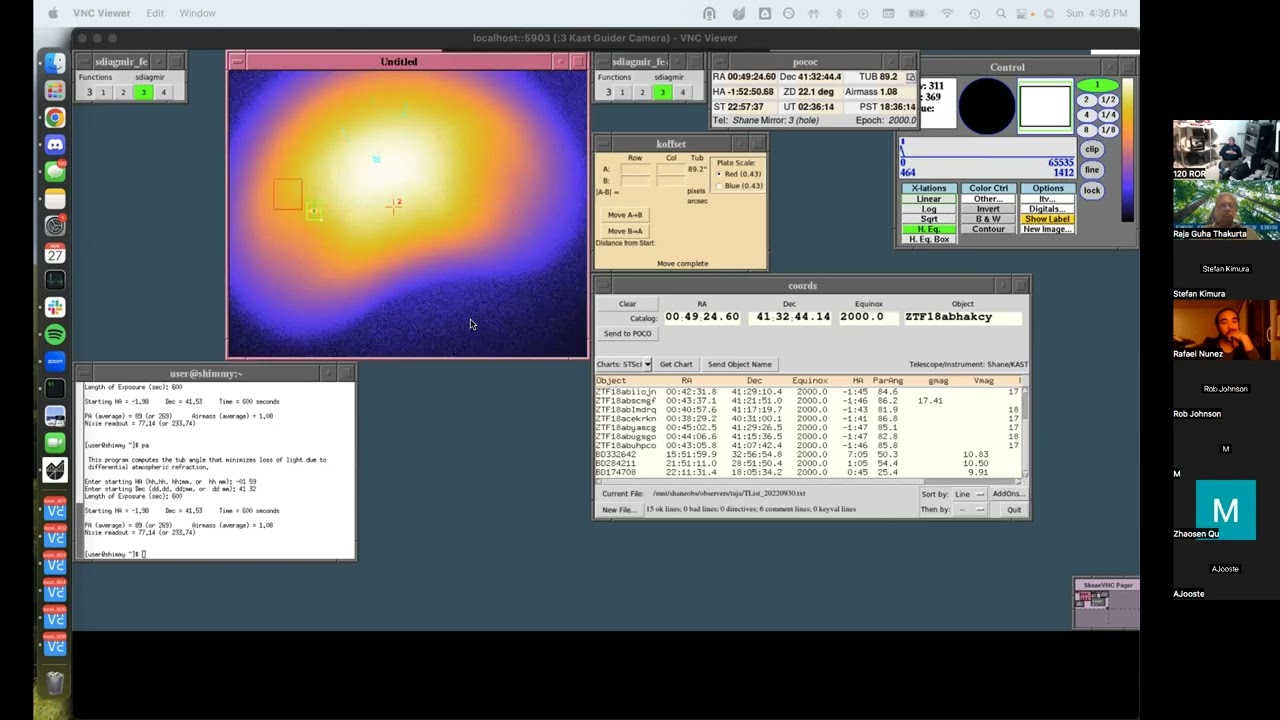This screenshot has height=720, width=1280.
Task: Toggle the fine button in Control
Action: 1092,170
